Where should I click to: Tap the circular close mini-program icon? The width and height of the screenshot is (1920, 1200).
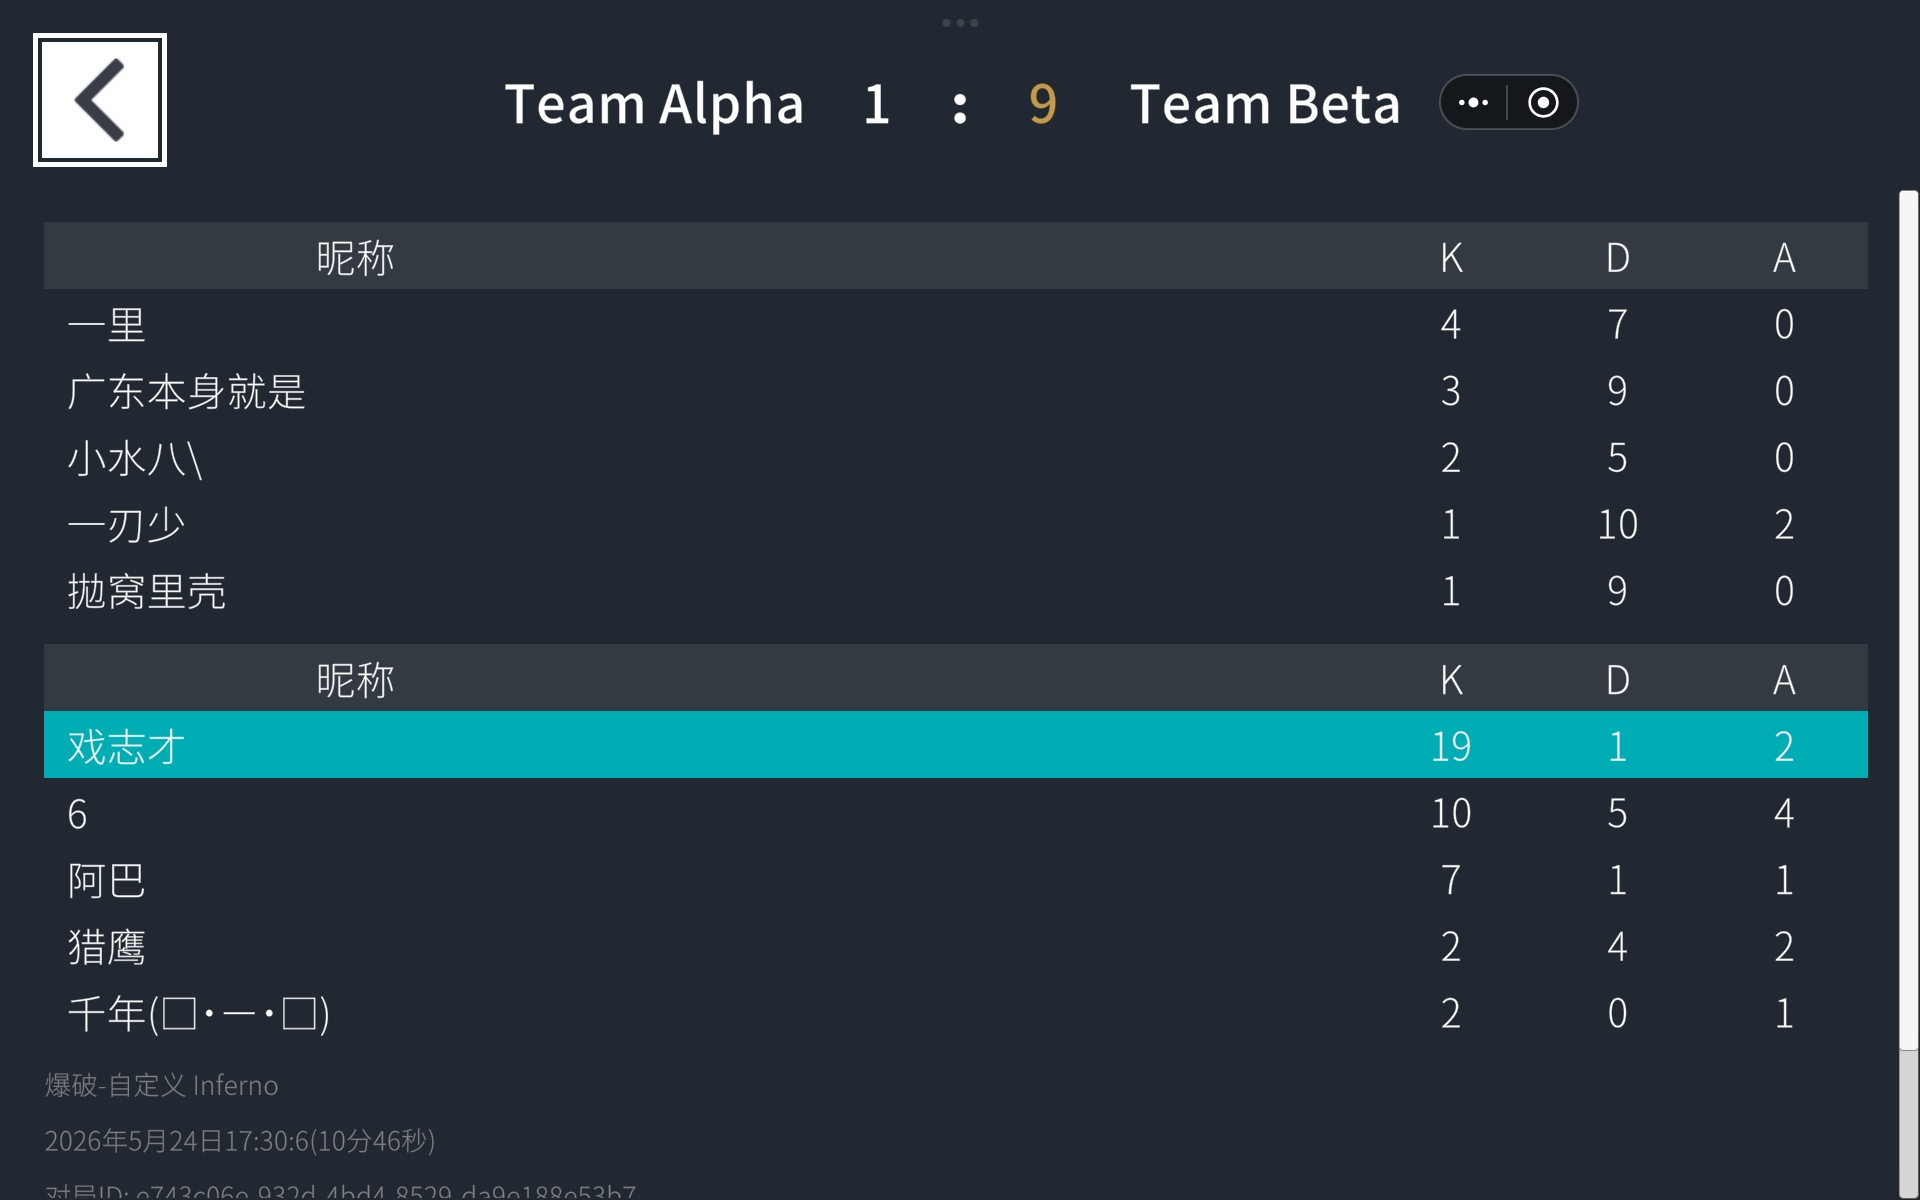1543,102
